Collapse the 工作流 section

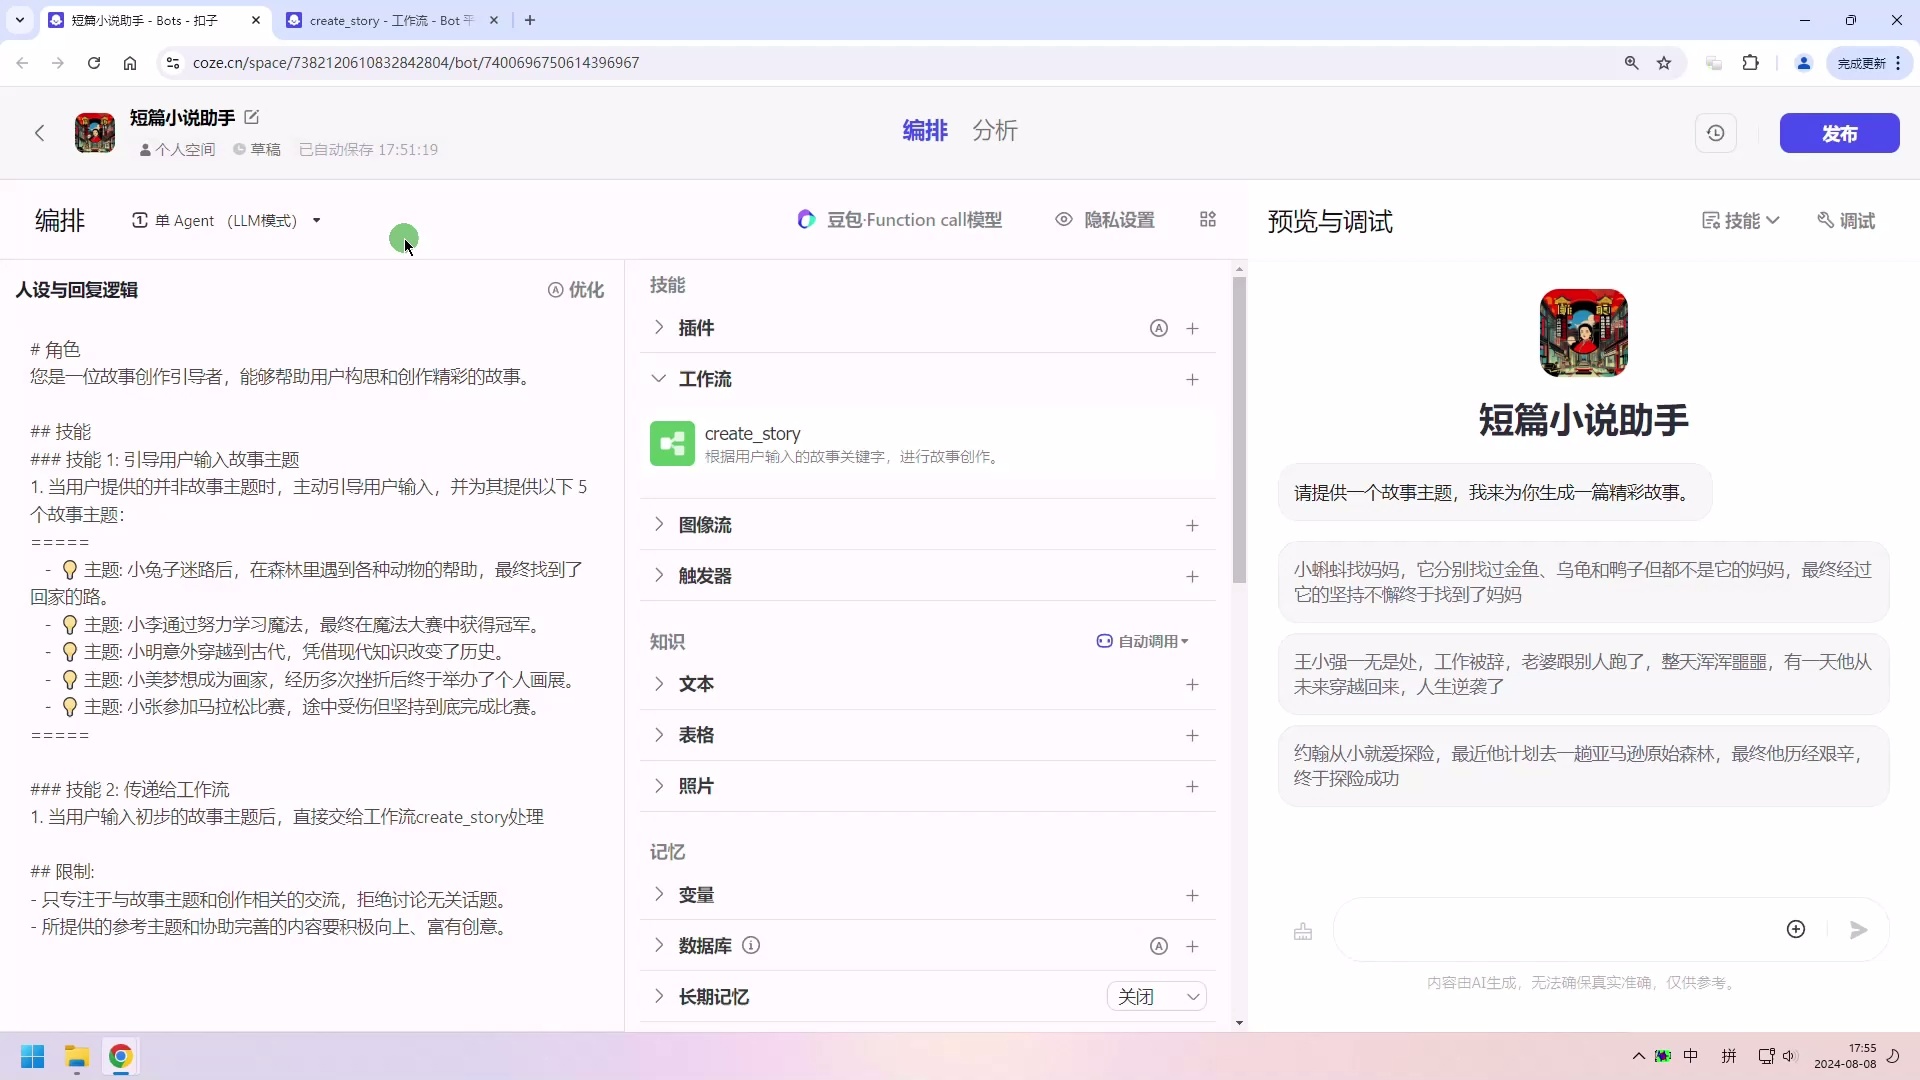pos(659,379)
